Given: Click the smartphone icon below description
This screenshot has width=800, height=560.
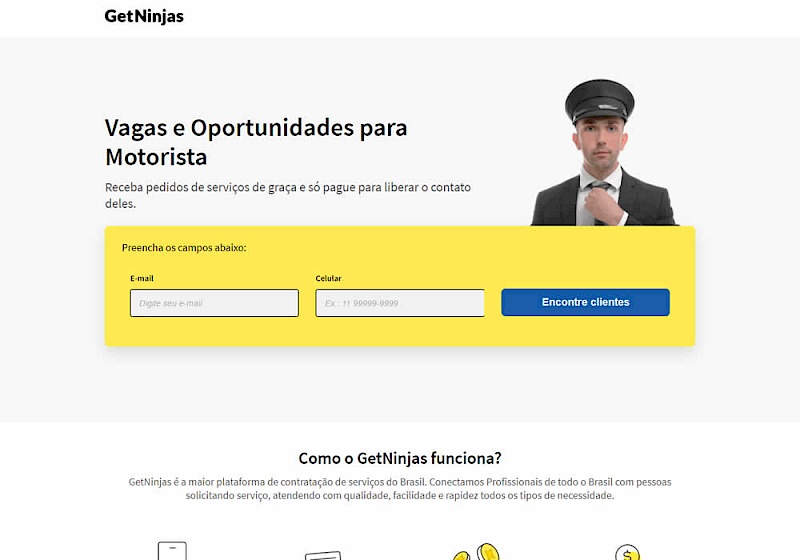Looking at the screenshot, I should [x=172, y=551].
